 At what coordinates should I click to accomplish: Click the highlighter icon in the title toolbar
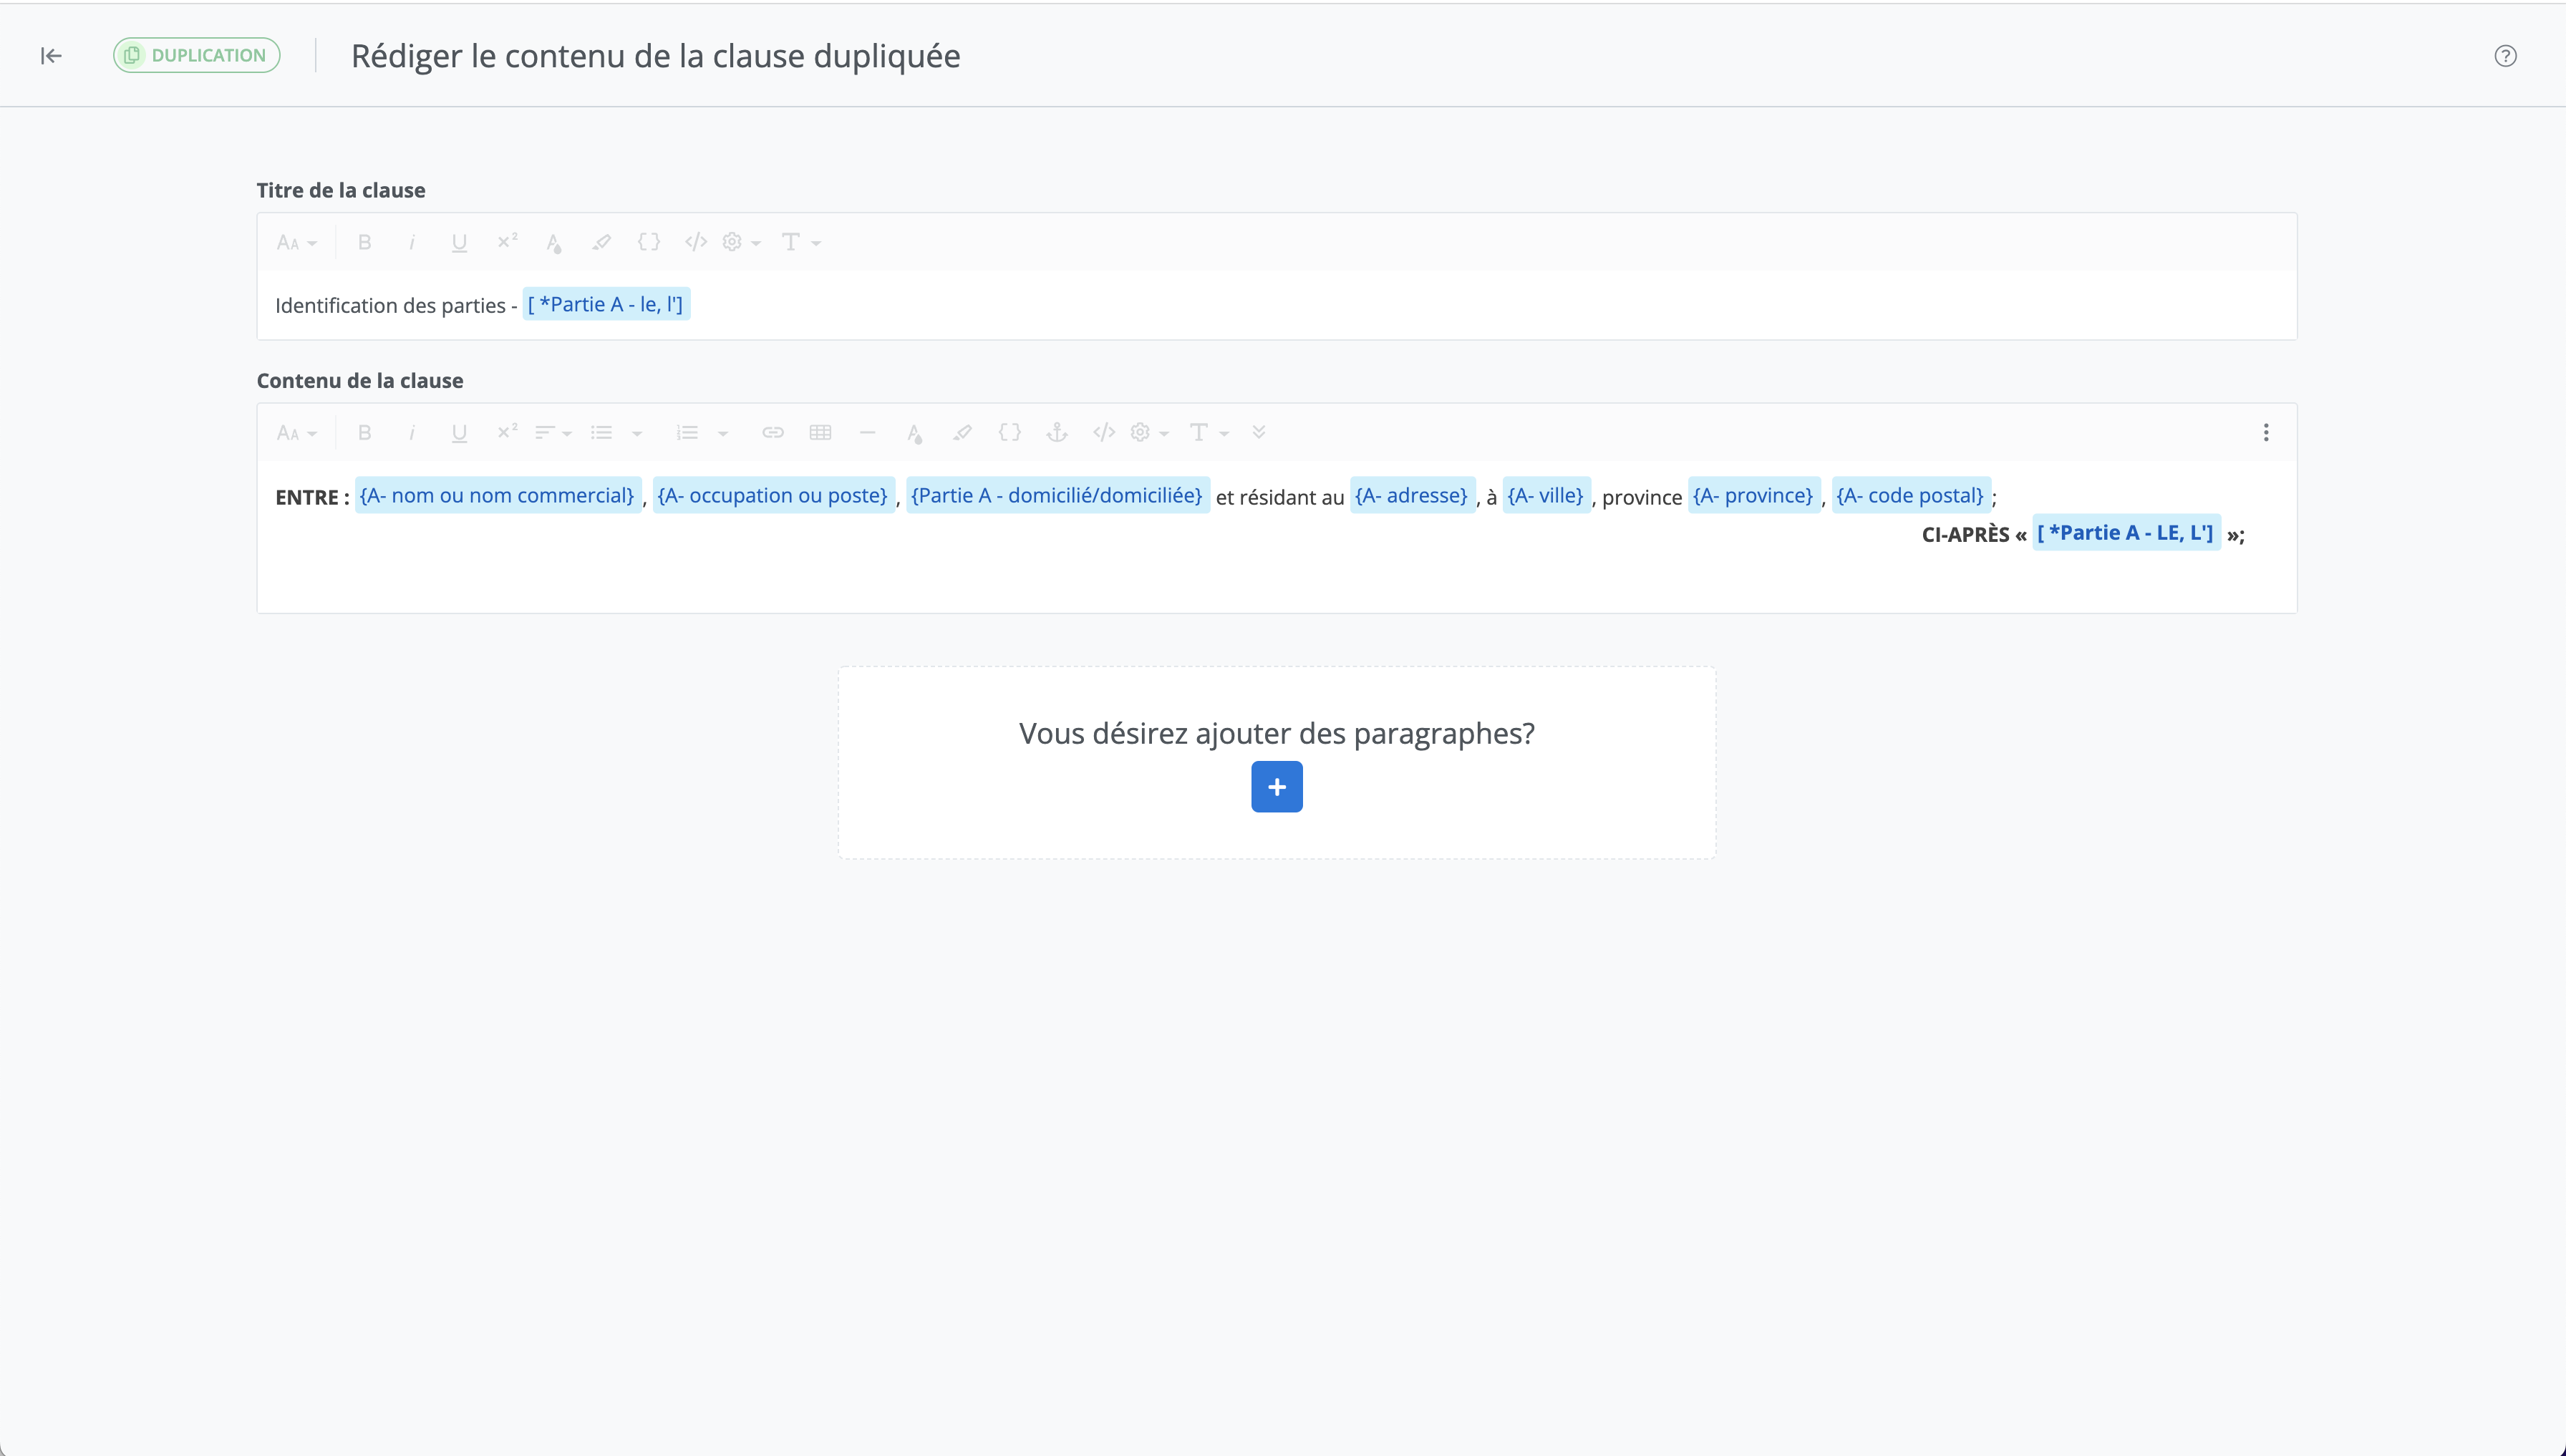601,242
